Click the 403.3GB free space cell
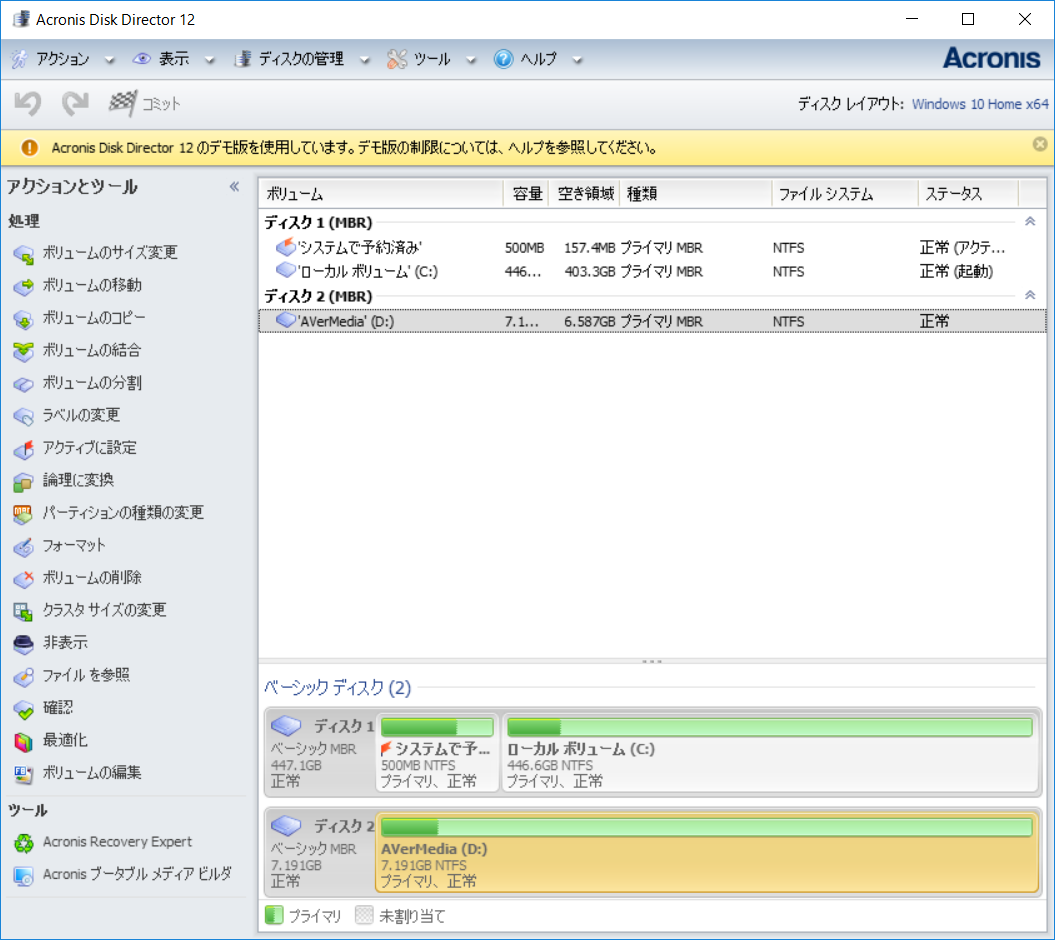Image resolution: width=1055 pixels, height=940 pixels. click(589, 271)
